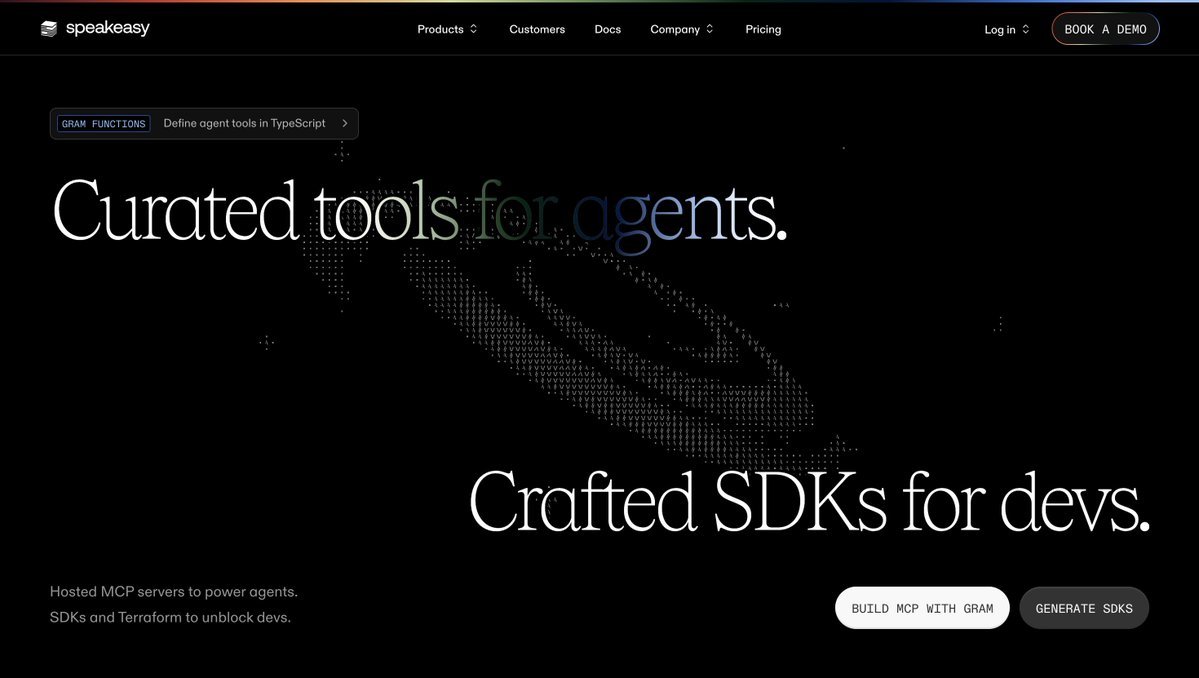Navigate to the Pricing page
1199x678 pixels.
763,29
